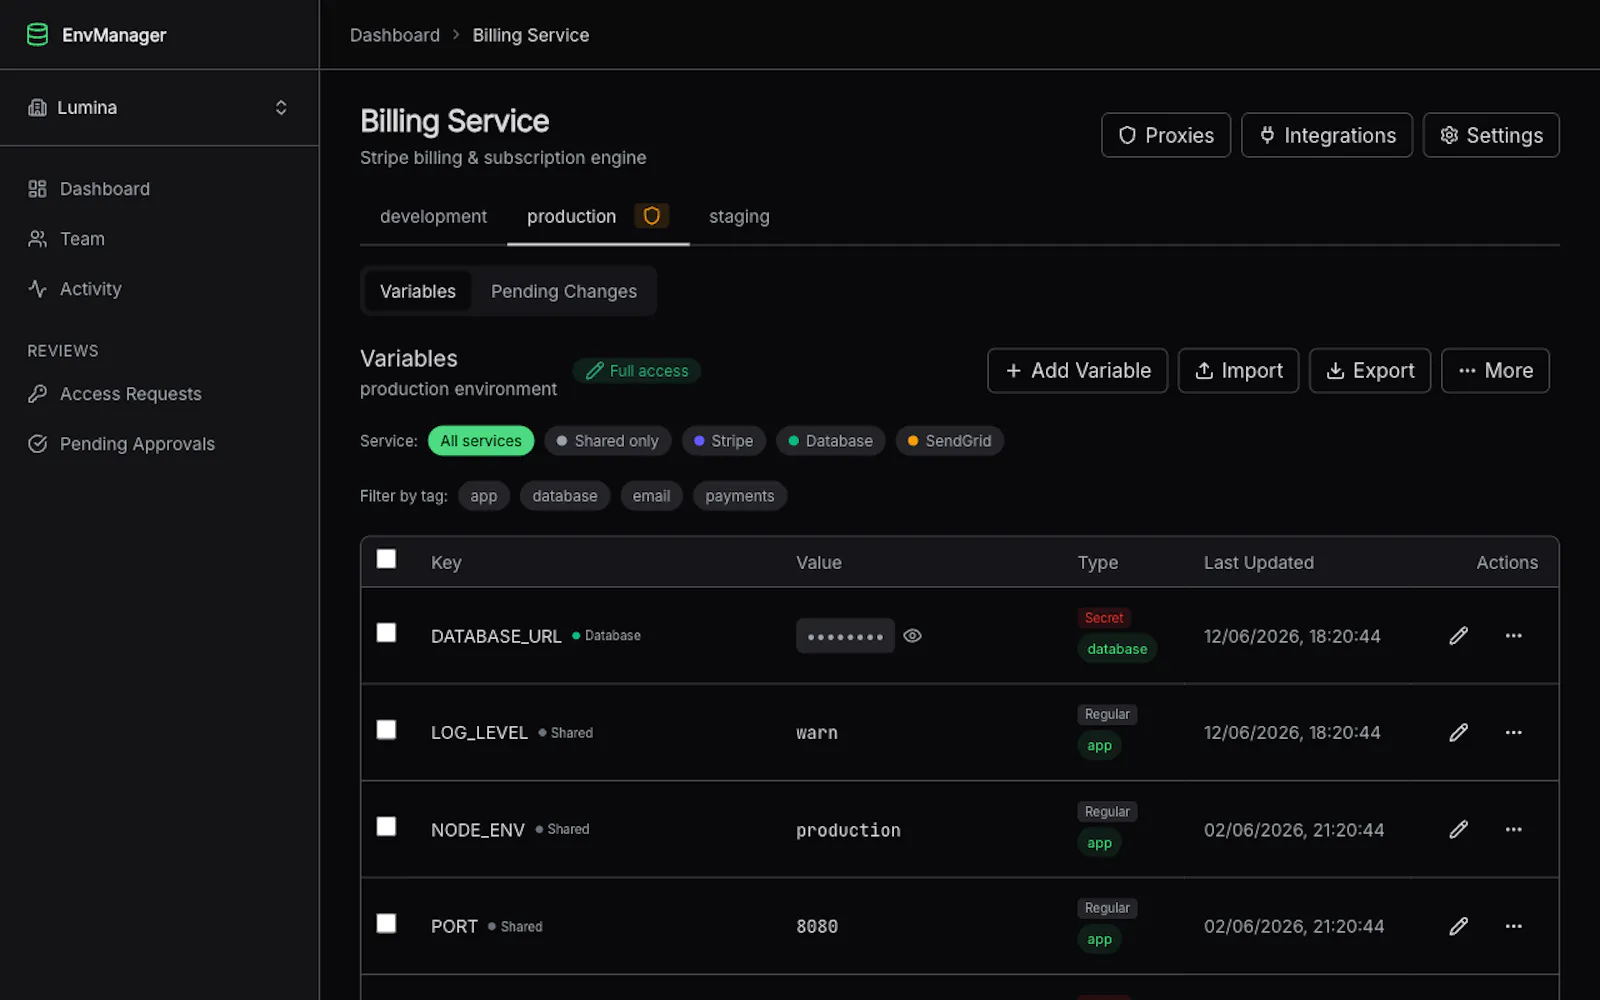1600x1000 pixels.
Task: Click the warn value
Action: (817, 733)
